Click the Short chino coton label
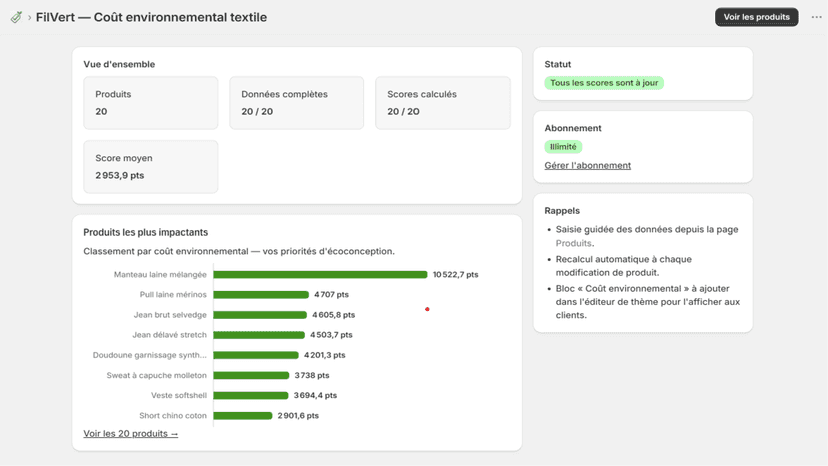This screenshot has width=828, height=466. tap(173, 416)
